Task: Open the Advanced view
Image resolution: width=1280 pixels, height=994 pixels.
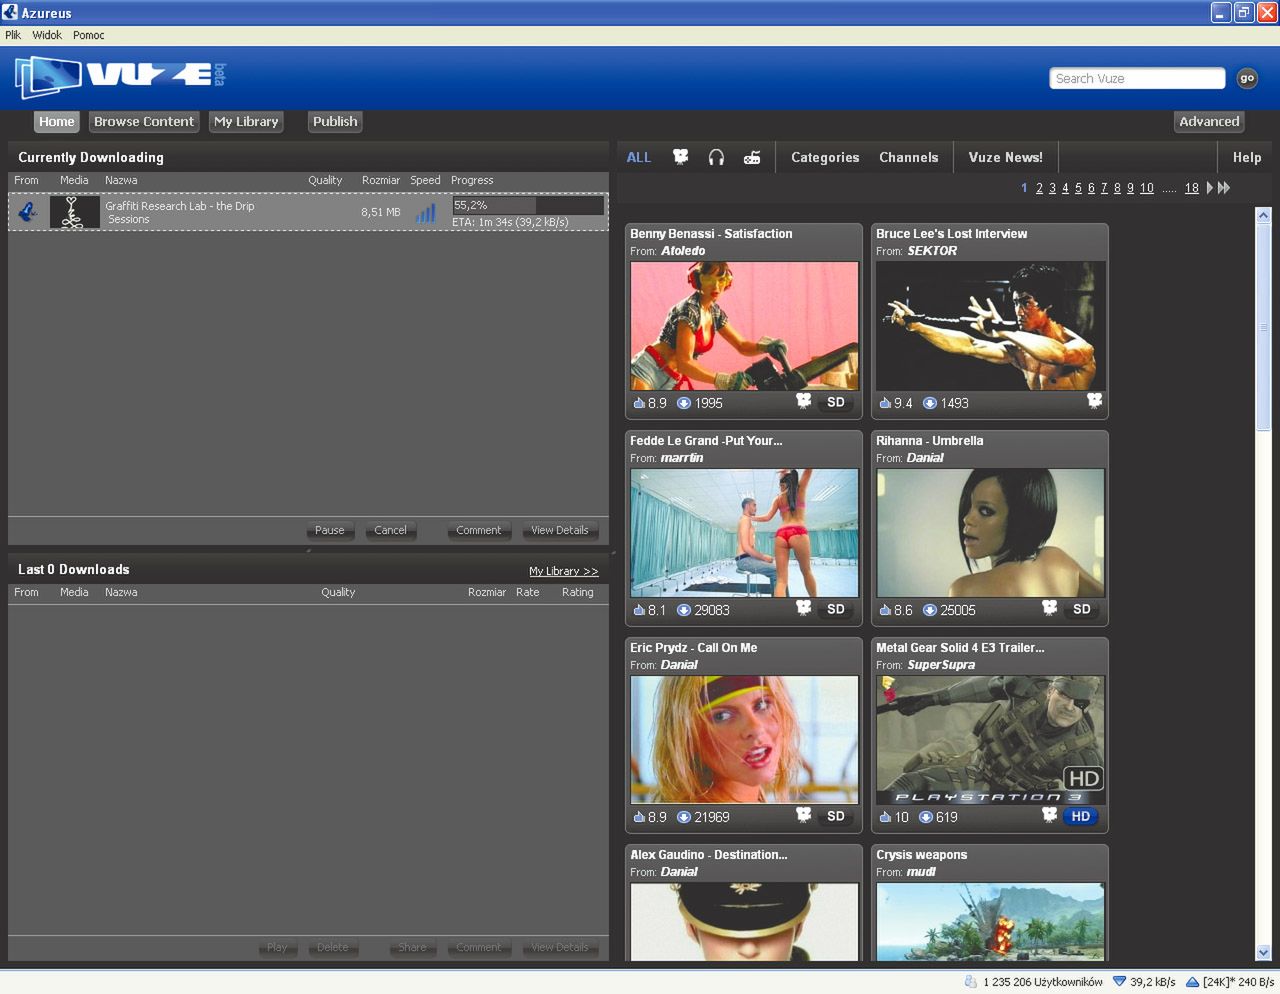Action: (x=1209, y=121)
